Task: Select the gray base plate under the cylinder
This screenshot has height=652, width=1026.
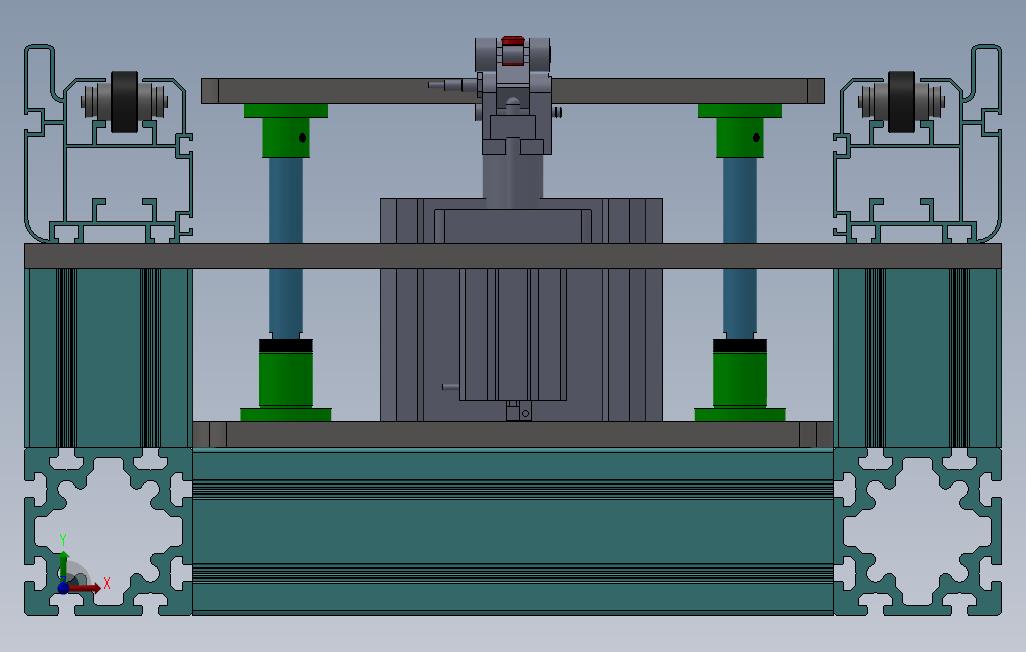Action: pos(513,435)
